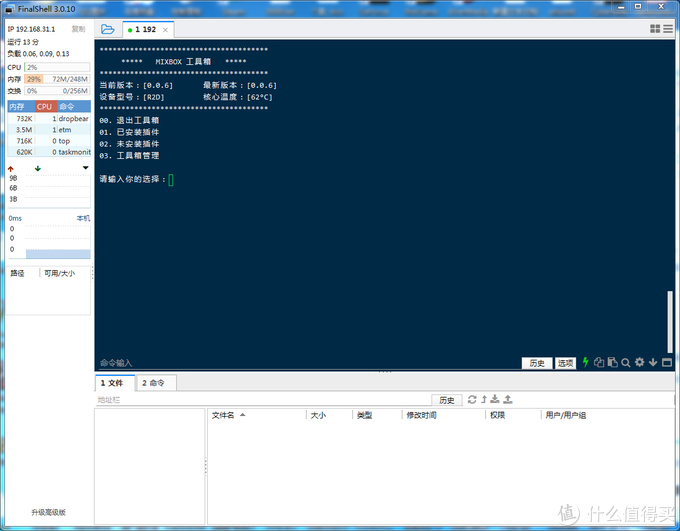Refresh the file list
680x531 pixels.
pyautogui.click(x=472, y=399)
